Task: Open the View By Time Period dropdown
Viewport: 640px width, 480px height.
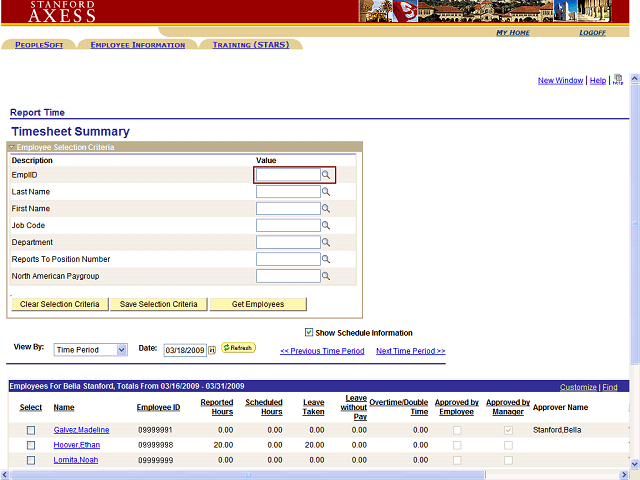Action: [x=91, y=350]
